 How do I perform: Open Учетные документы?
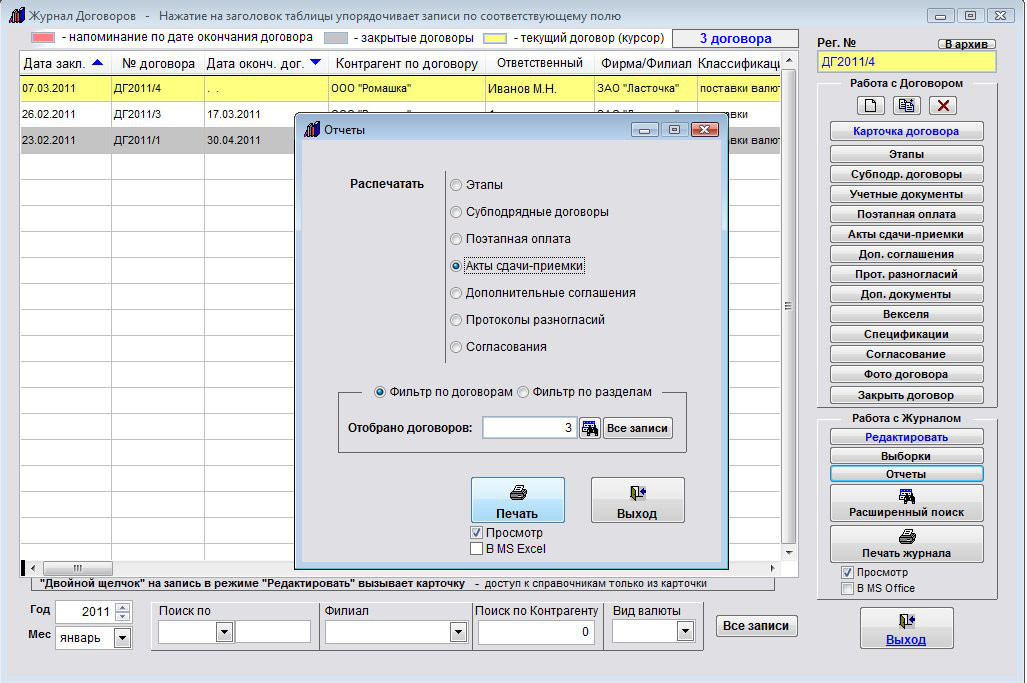pos(906,194)
